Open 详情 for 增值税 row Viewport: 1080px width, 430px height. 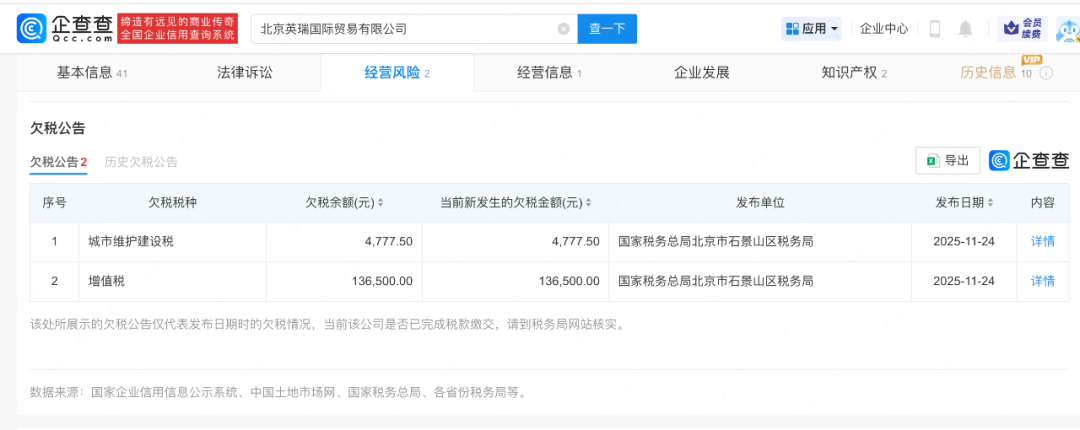(1042, 281)
